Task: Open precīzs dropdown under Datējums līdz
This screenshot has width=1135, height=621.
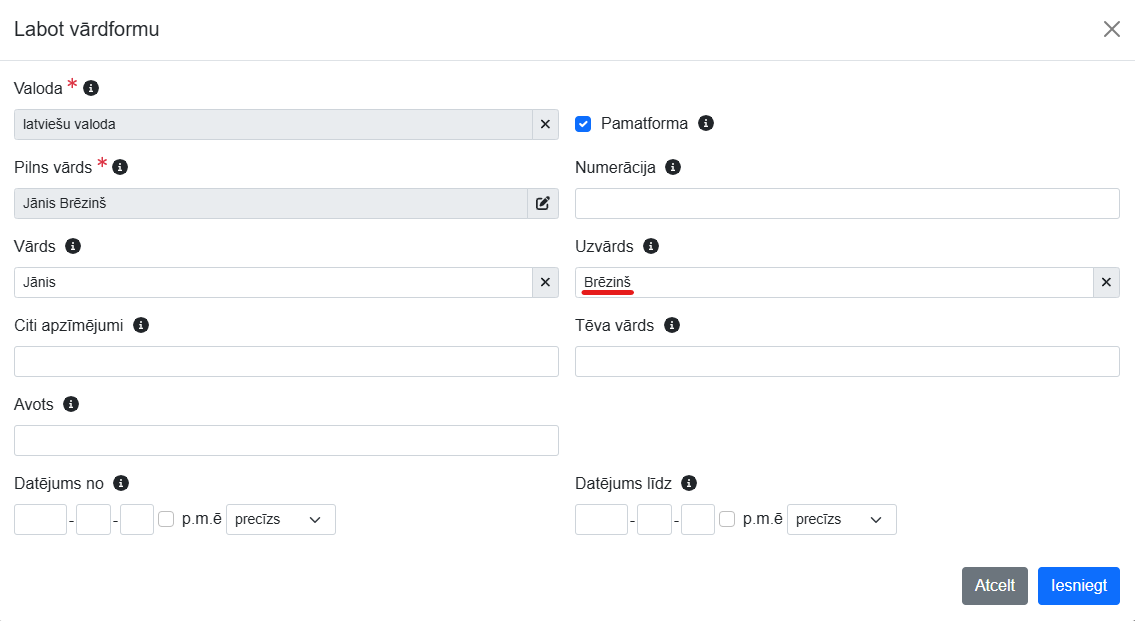Action: click(842, 519)
